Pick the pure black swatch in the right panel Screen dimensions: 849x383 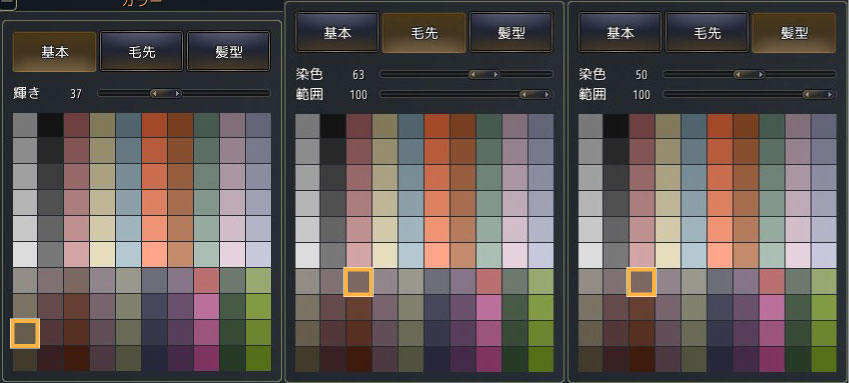point(616,126)
